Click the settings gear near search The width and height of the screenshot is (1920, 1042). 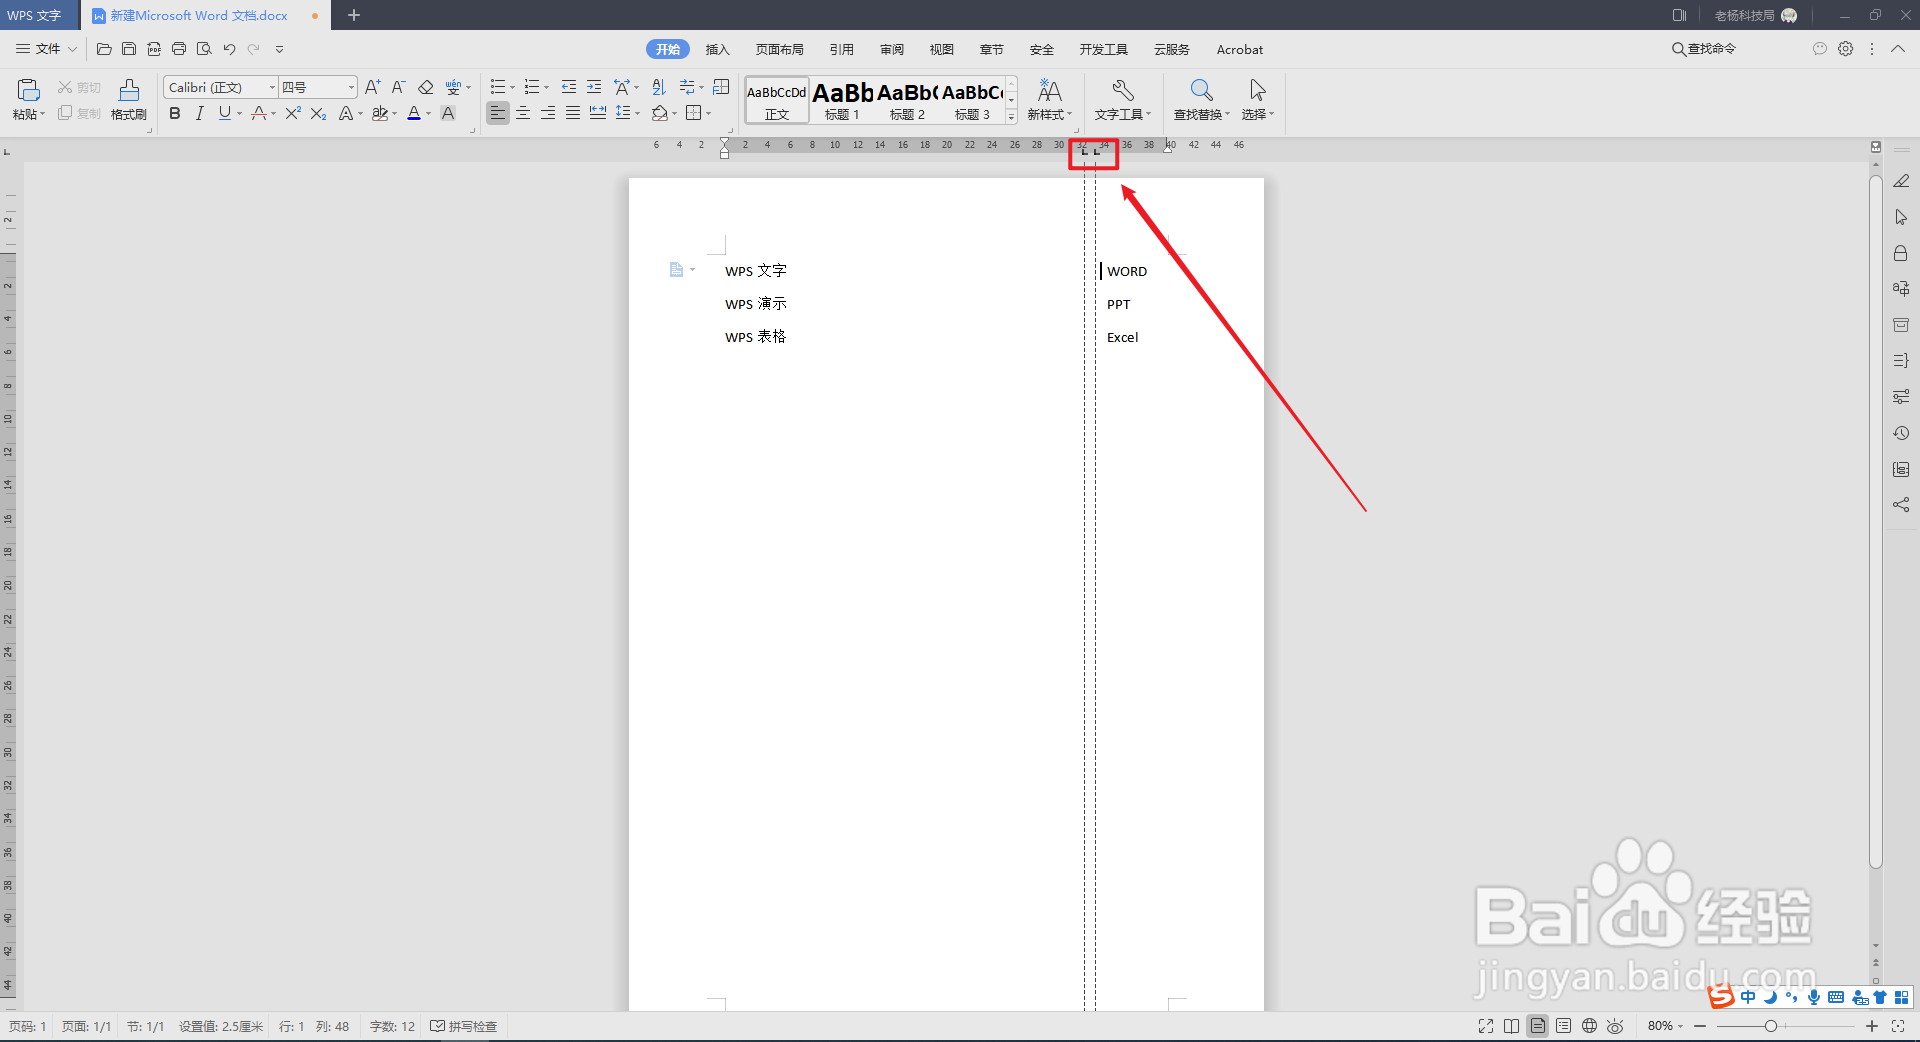tap(1846, 49)
